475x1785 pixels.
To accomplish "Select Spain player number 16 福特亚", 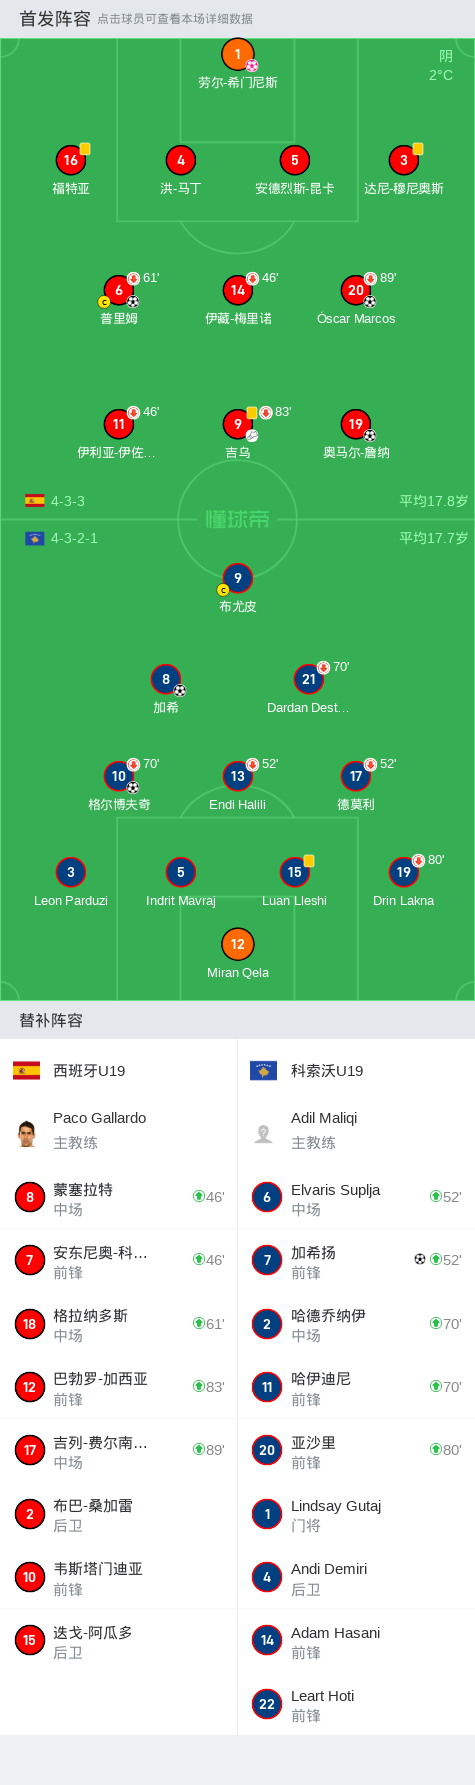I will coord(70,160).
